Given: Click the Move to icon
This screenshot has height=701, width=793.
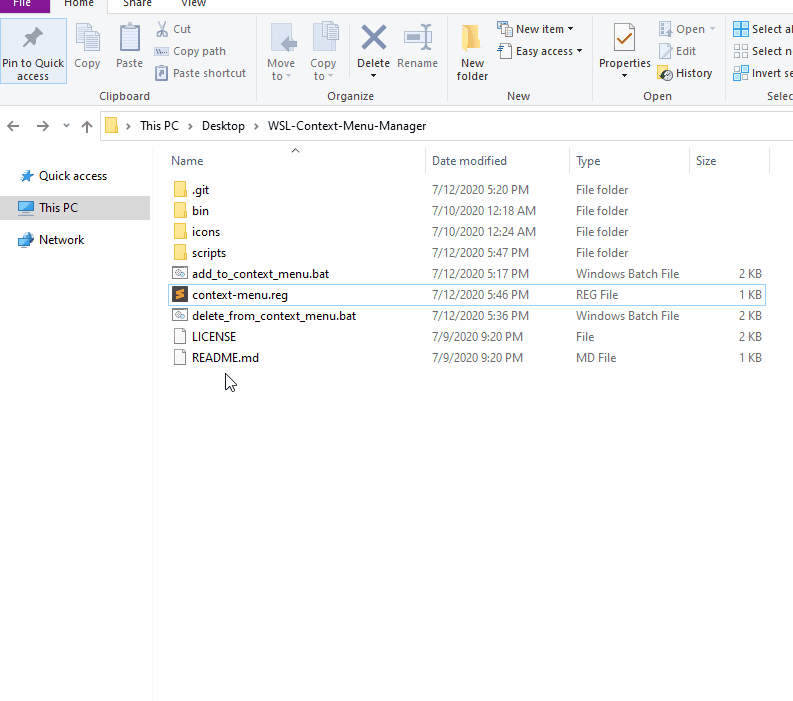Looking at the screenshot, I should (x=283, y=38).
